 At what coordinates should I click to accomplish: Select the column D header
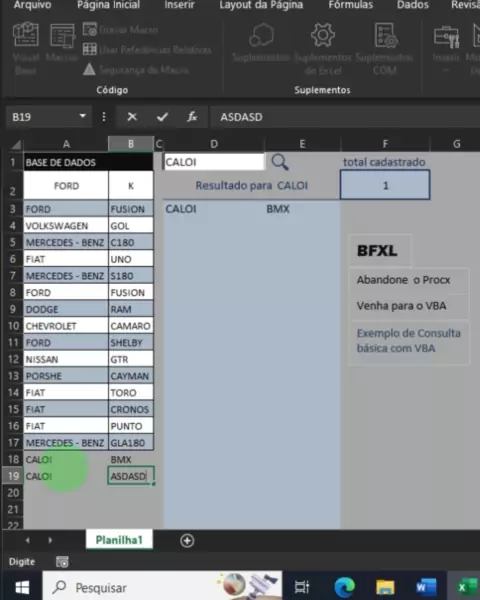point(214,144)
